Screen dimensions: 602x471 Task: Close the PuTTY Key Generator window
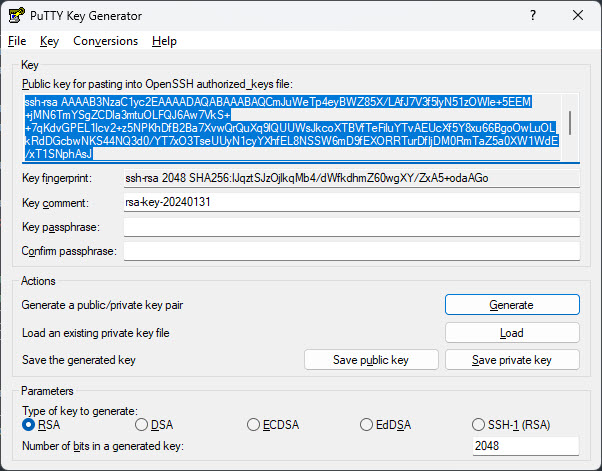577,15
